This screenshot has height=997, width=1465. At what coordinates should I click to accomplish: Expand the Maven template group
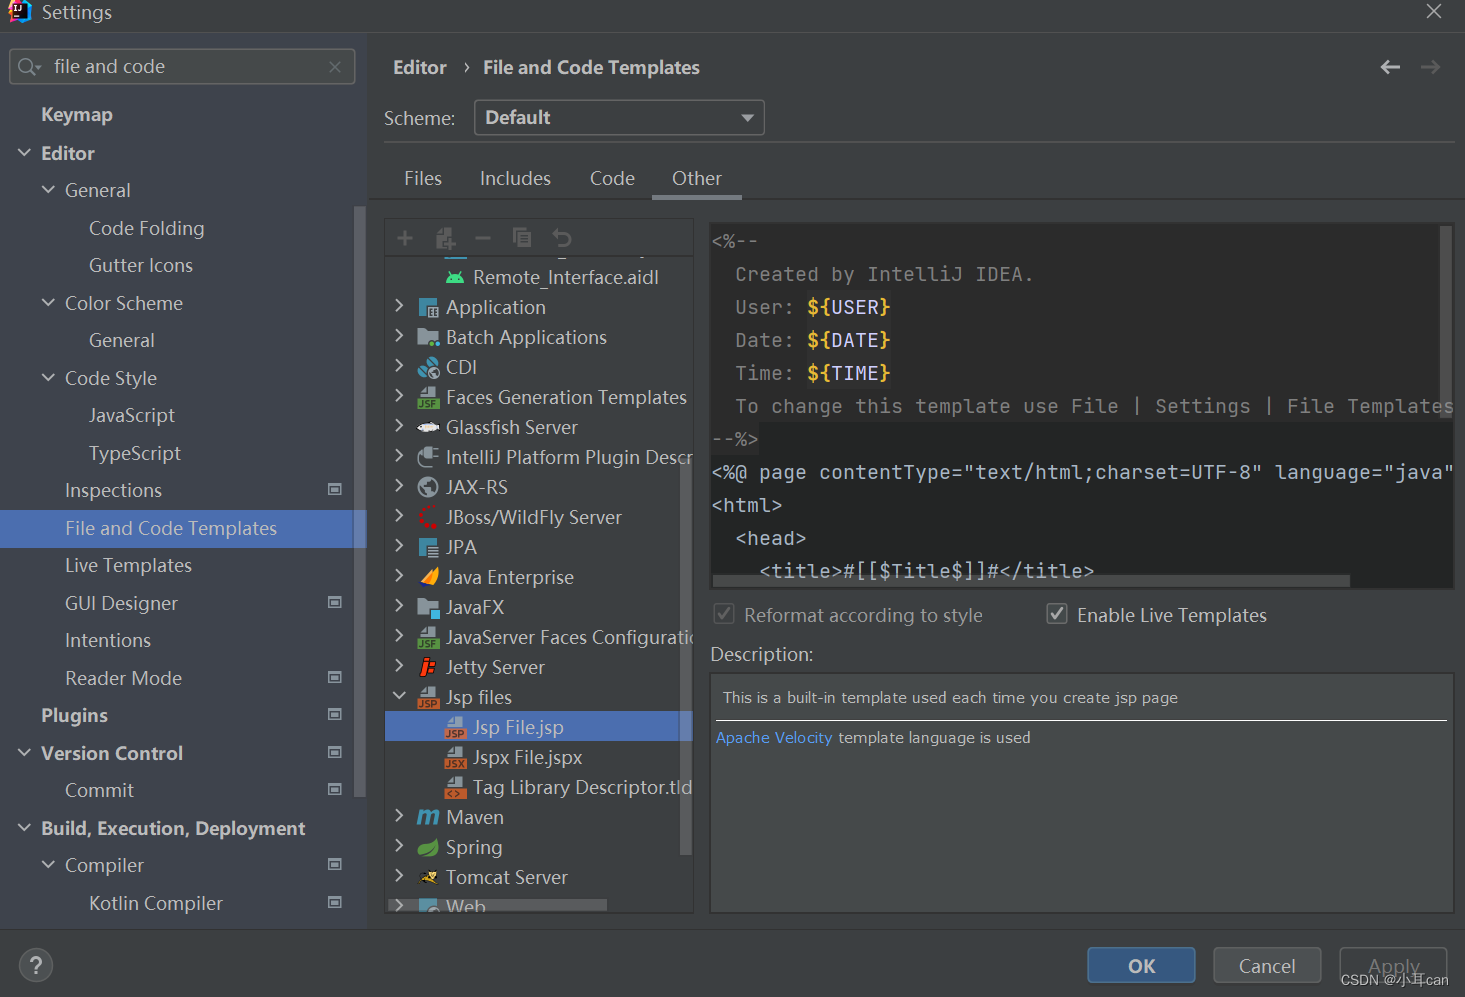click(399, 816)
